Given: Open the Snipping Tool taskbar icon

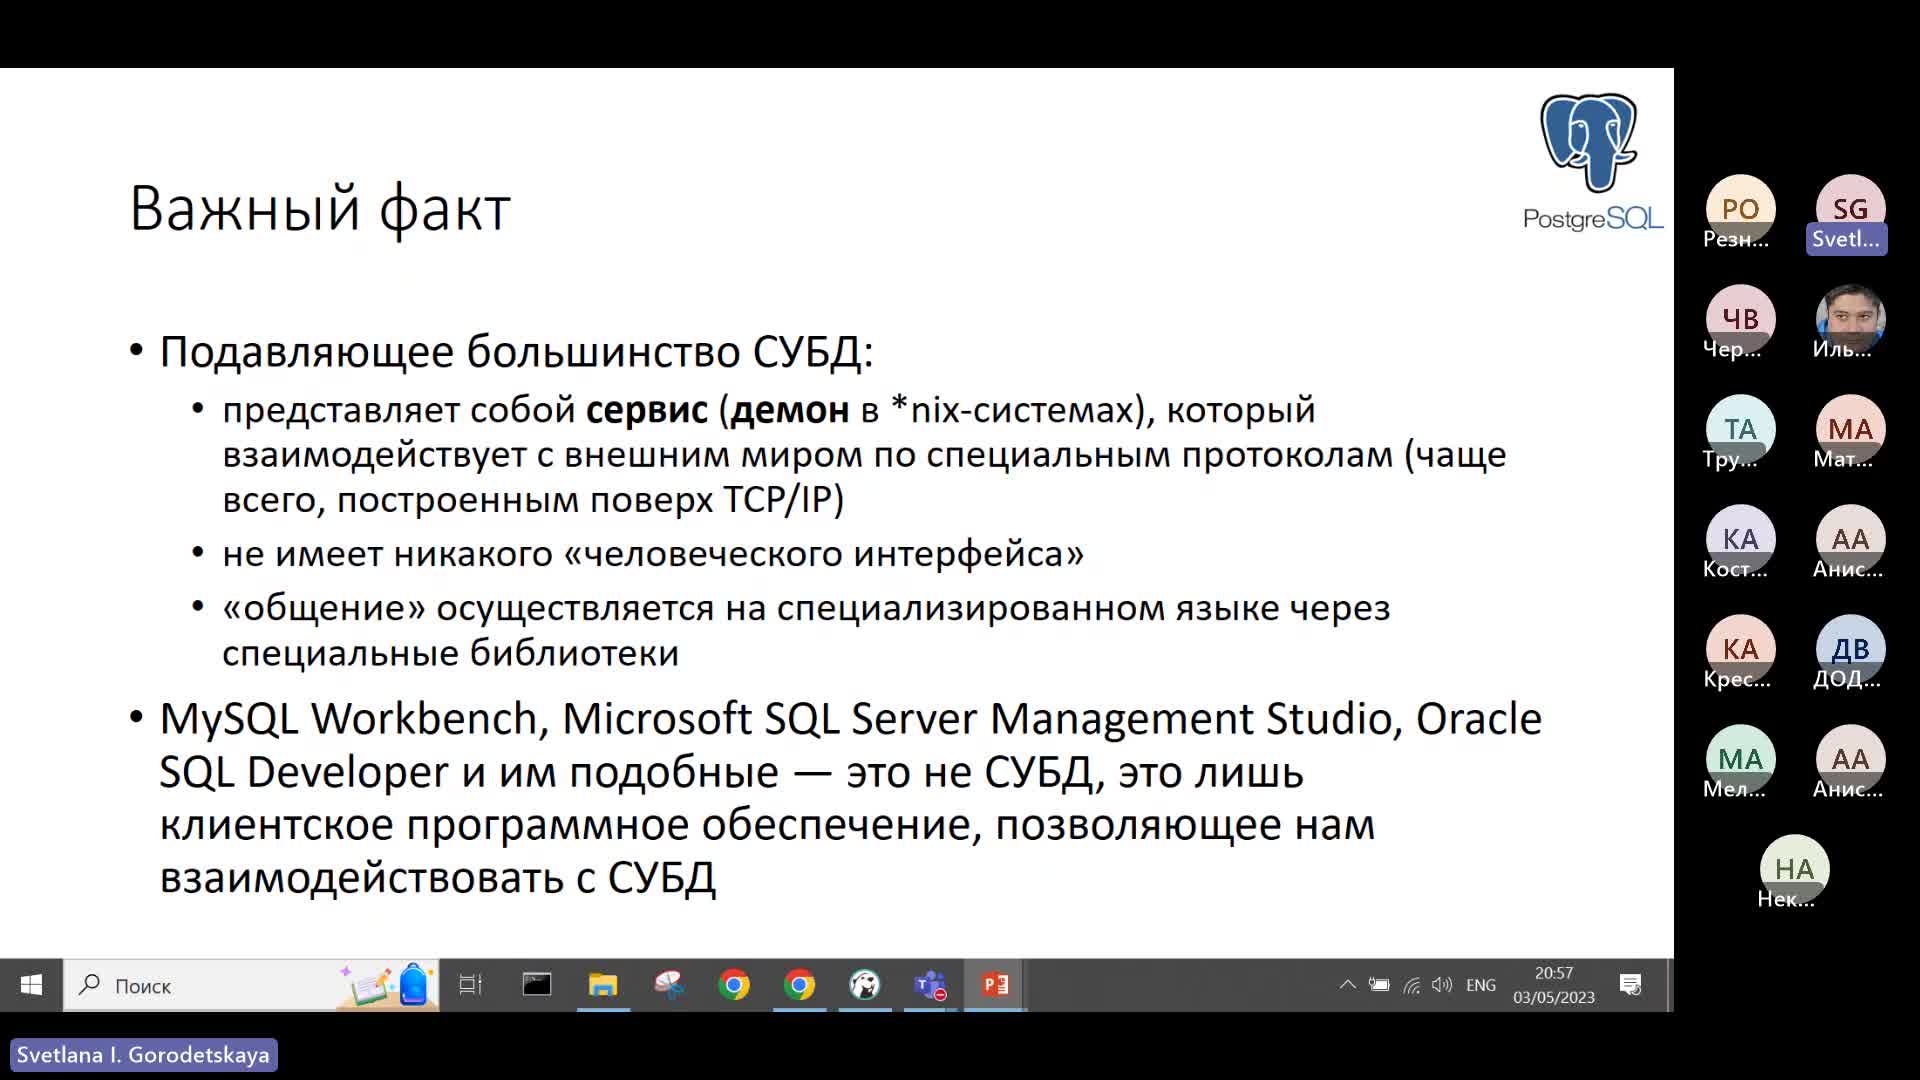Looking at the screenshot, I should (x=669, y=985).
